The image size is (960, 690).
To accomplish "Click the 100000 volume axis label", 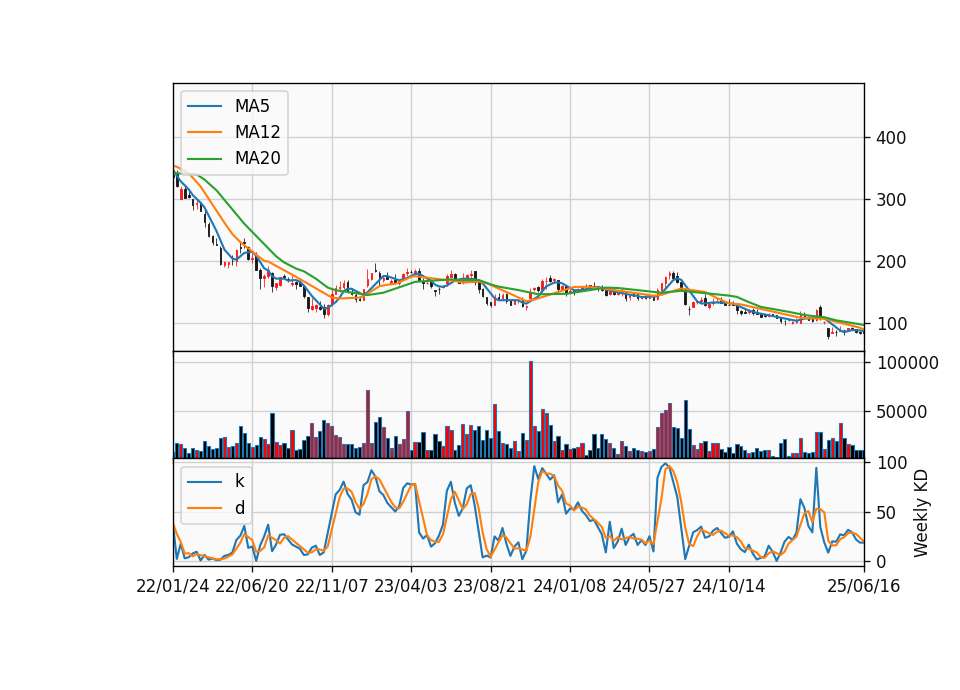I will (x=907, y=363).
